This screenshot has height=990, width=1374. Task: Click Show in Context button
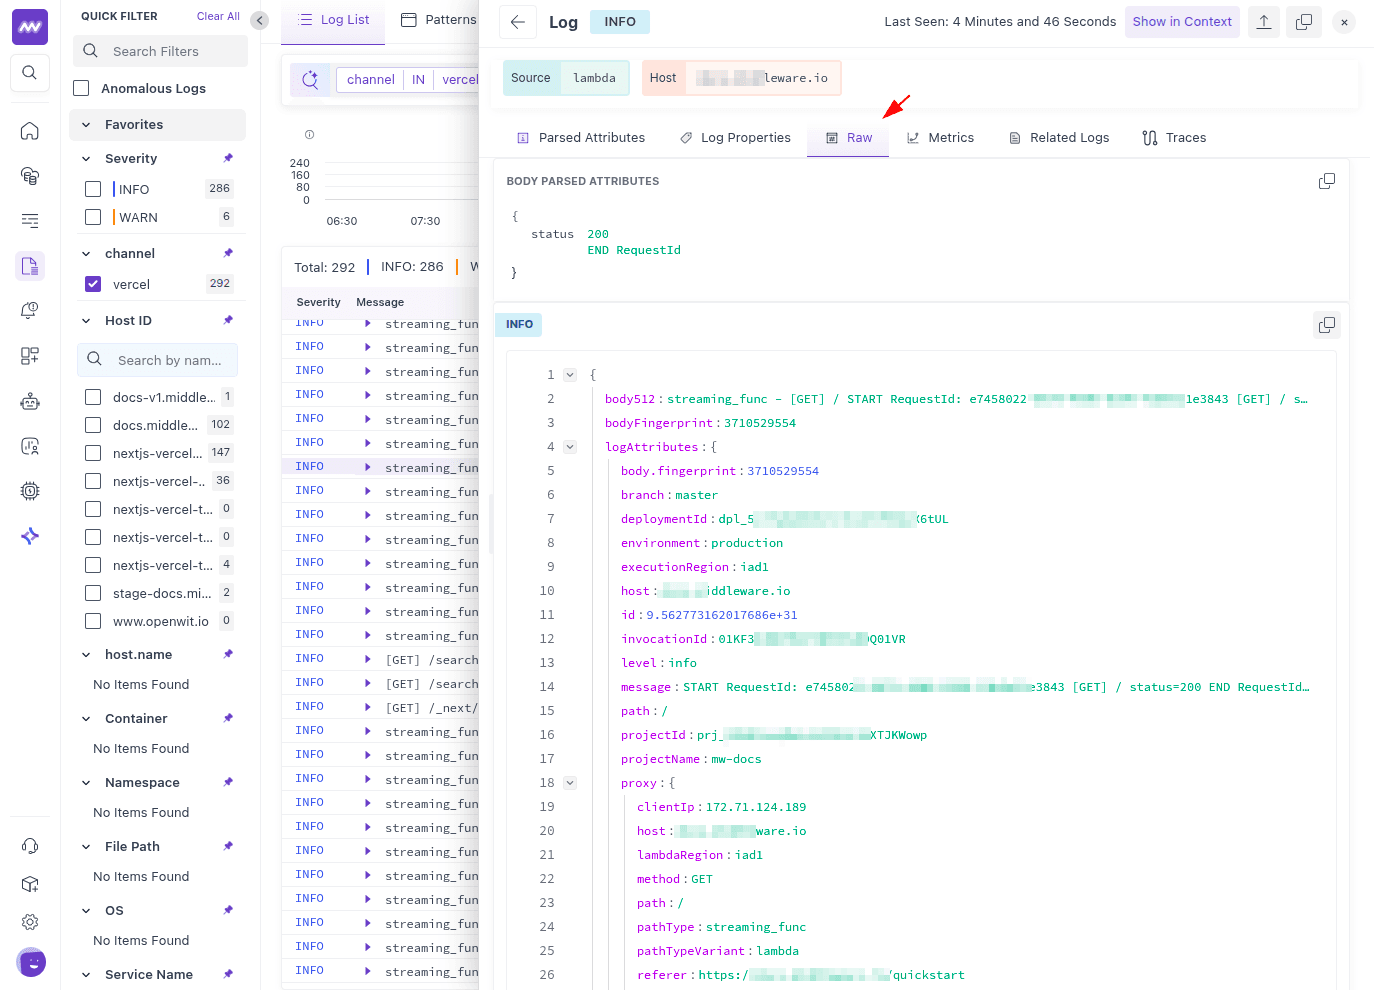[x=1181, y=22]
